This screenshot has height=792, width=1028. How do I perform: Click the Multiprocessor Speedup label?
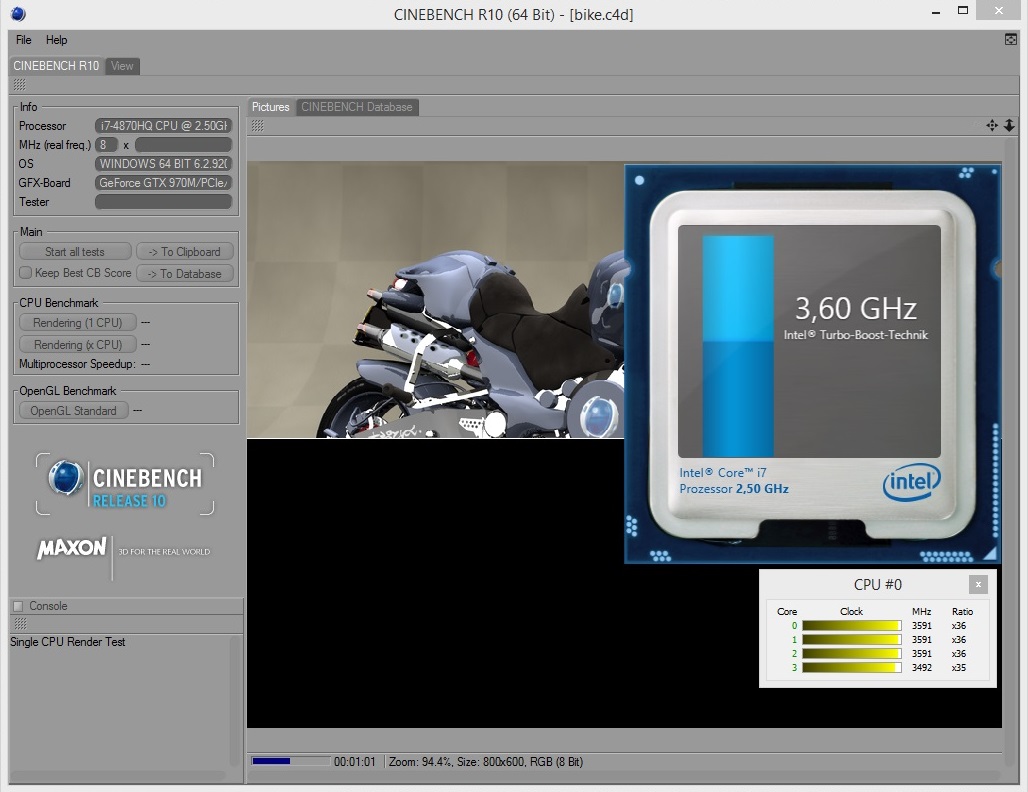(x=77, y=364)
